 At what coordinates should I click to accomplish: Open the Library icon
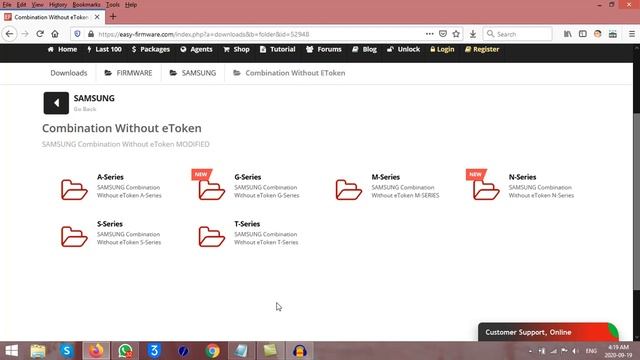[x=567, y=34]
